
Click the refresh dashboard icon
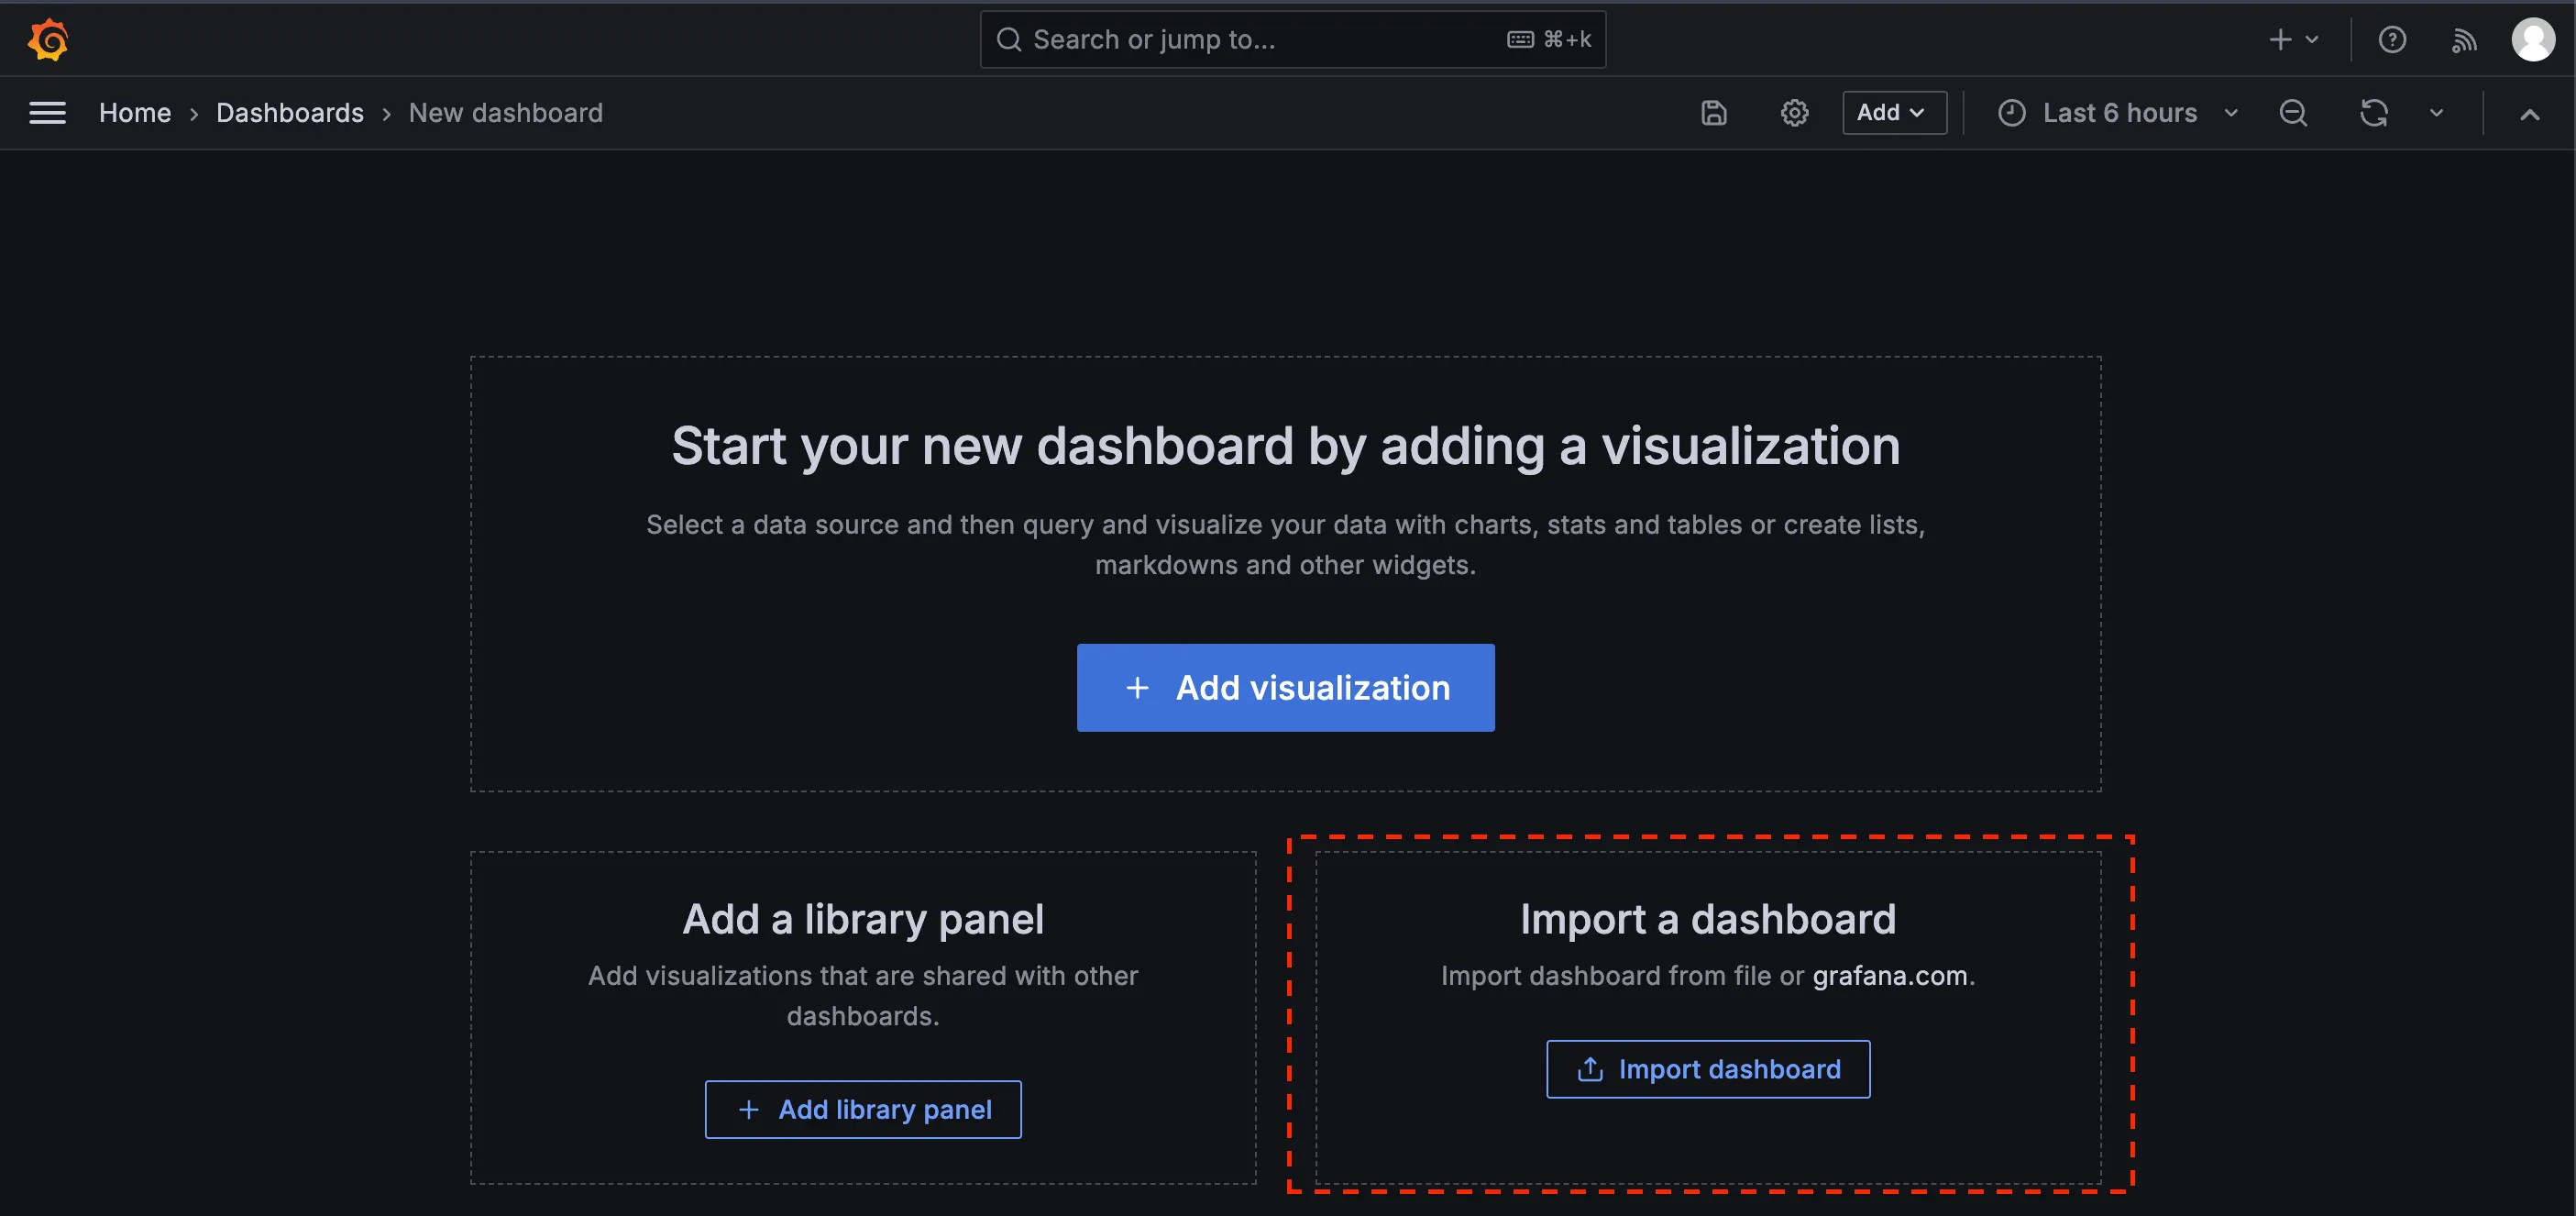pyautogui.click(x=2373, y=113)
